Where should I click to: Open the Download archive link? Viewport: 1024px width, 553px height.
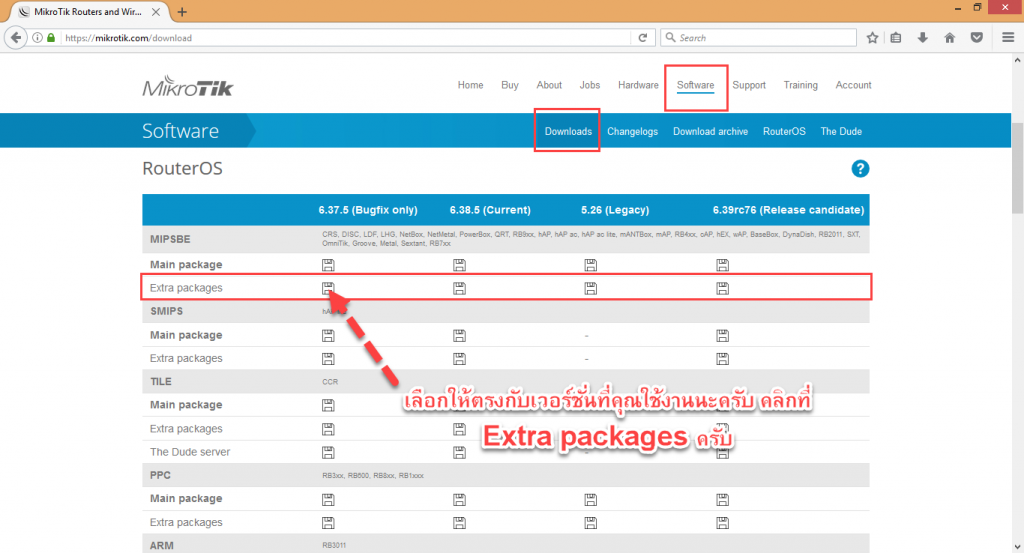click(x=710, y=131)
